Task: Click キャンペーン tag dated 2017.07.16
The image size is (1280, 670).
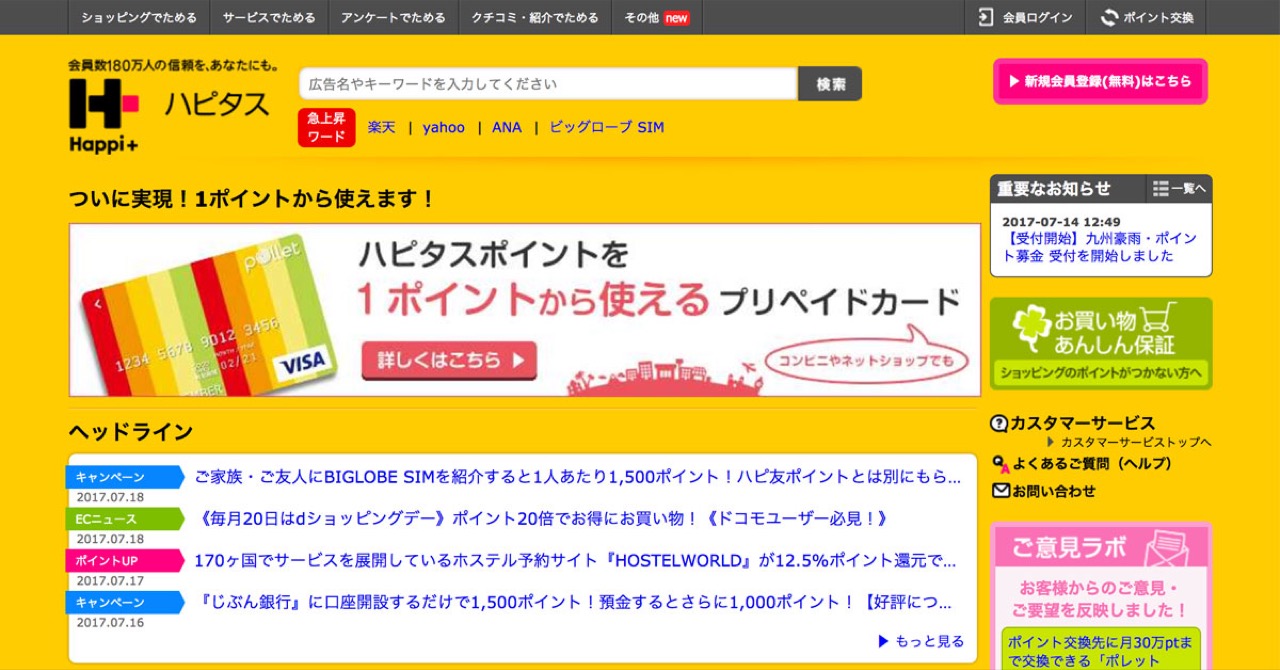Action: [x=125, y=603]
